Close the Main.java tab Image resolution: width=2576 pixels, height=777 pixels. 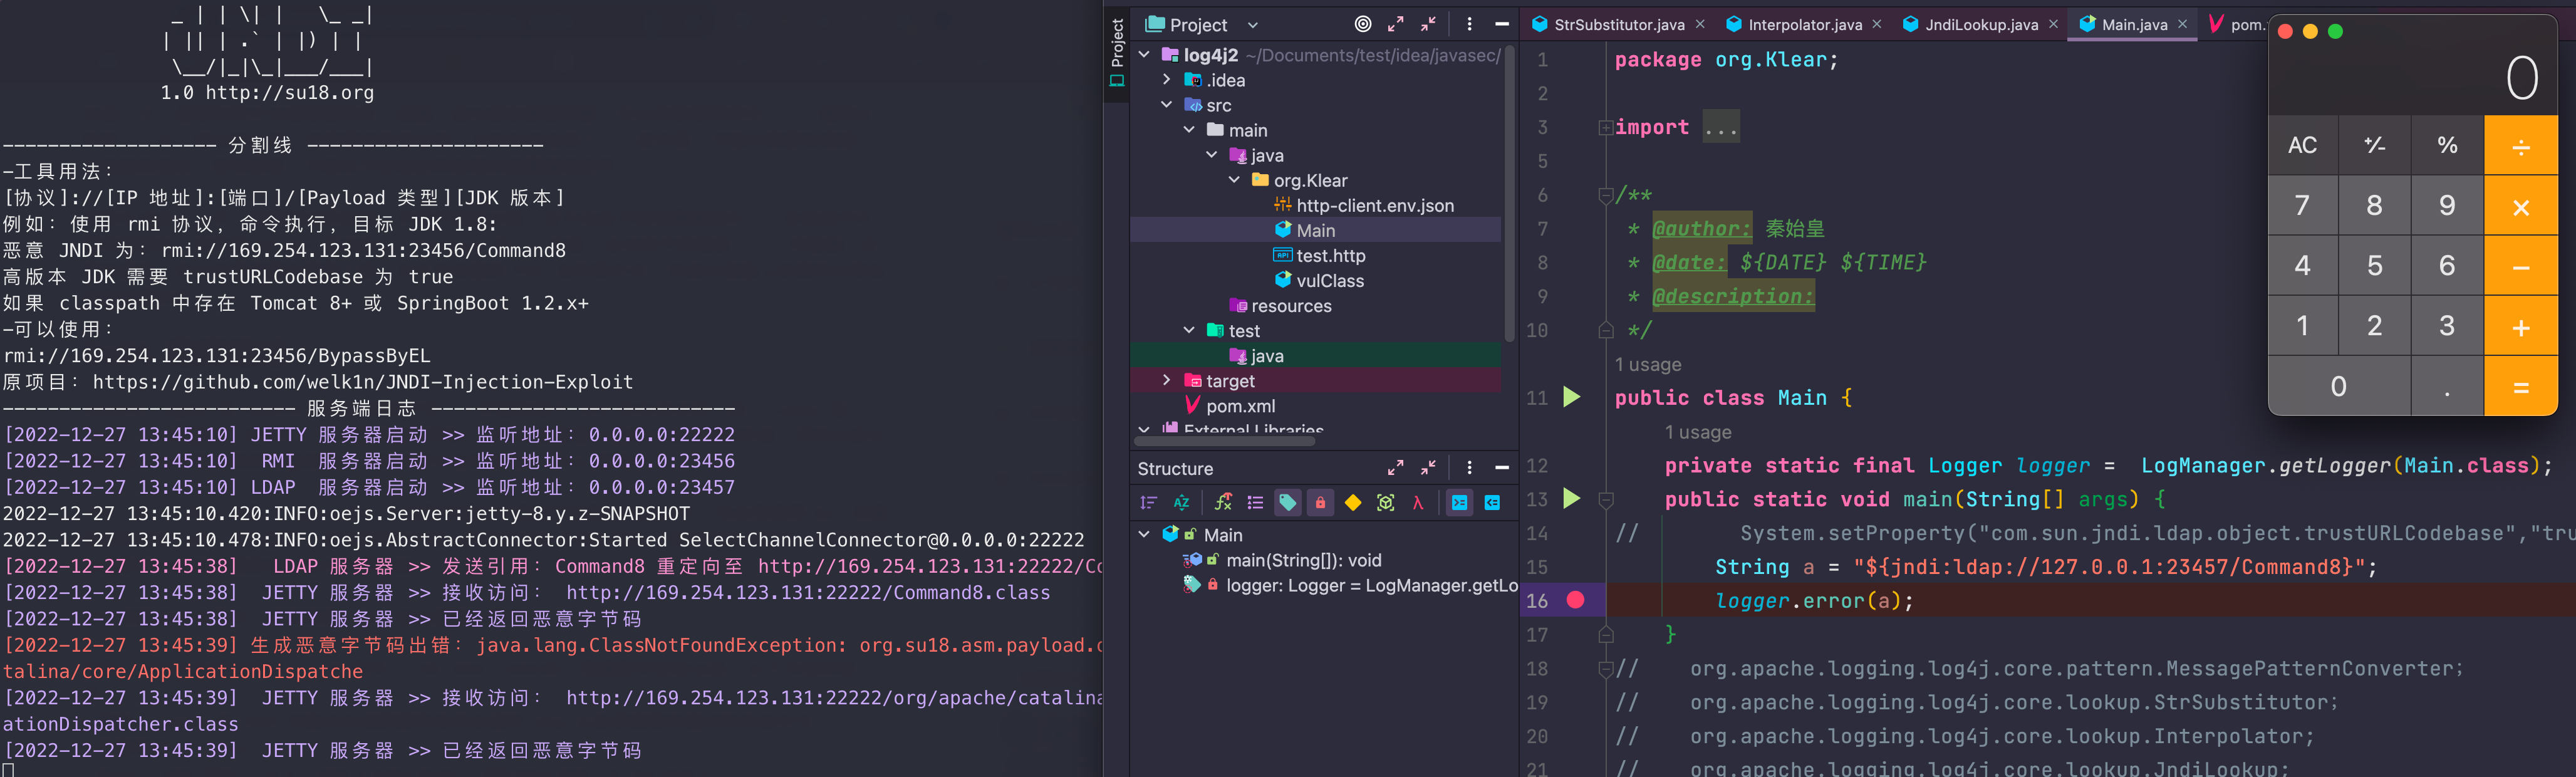pos(2182,24)
